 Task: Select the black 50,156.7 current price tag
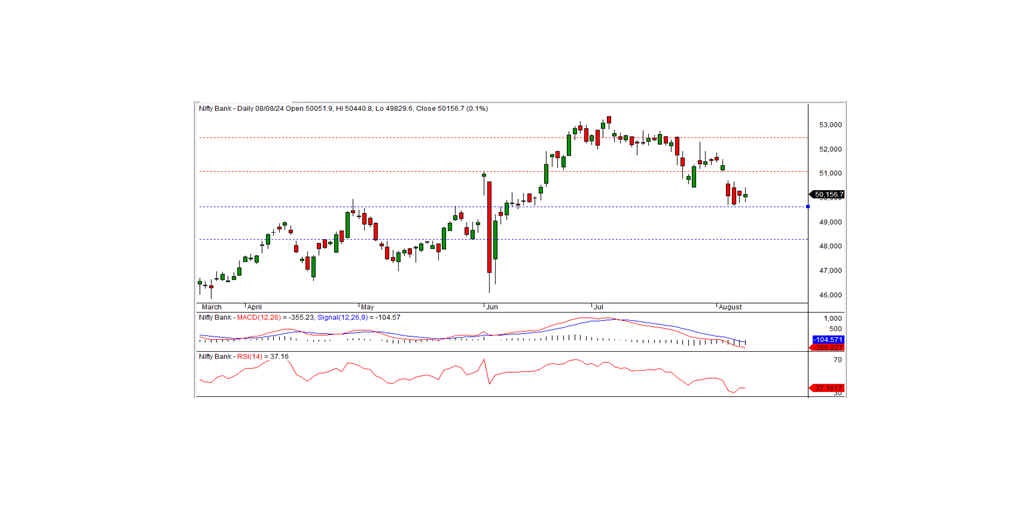[x=828, y=194]
